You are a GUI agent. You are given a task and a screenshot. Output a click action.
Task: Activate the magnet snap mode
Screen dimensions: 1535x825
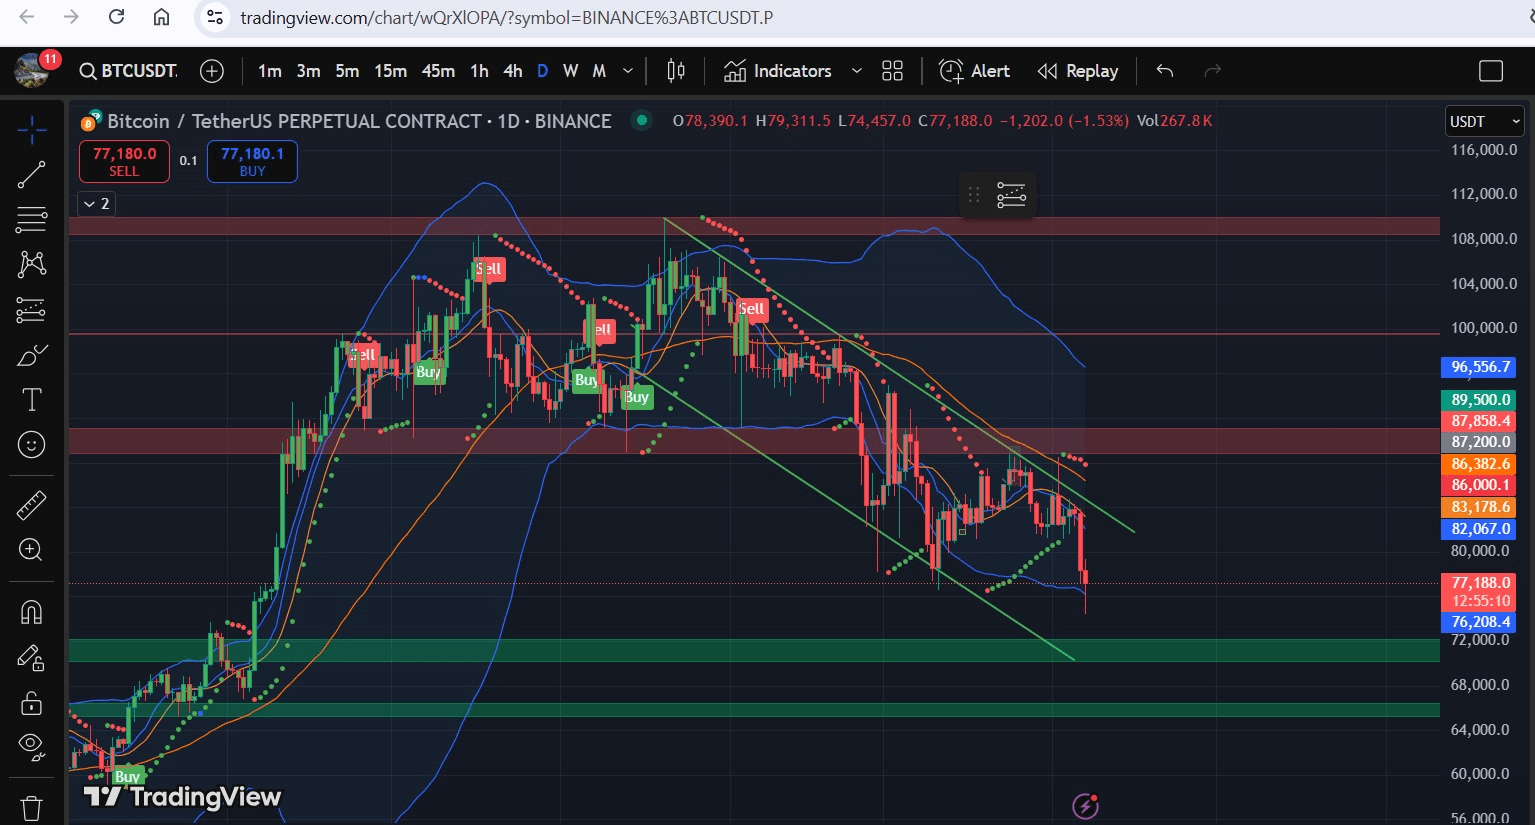31,612
